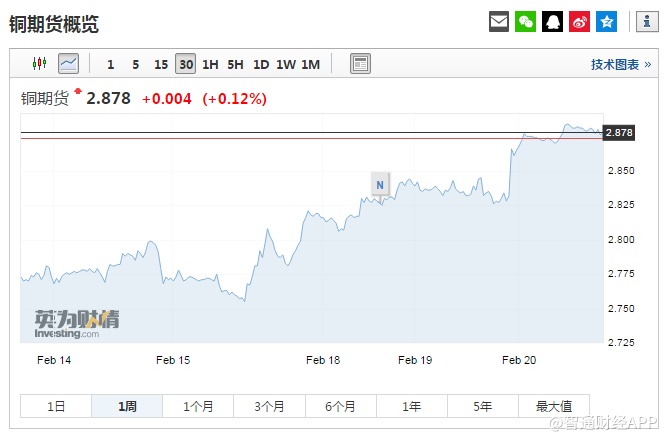The image size is (667, 442).
Task: Share to QQ using the penguin icon
Action: tap(553, 21)
